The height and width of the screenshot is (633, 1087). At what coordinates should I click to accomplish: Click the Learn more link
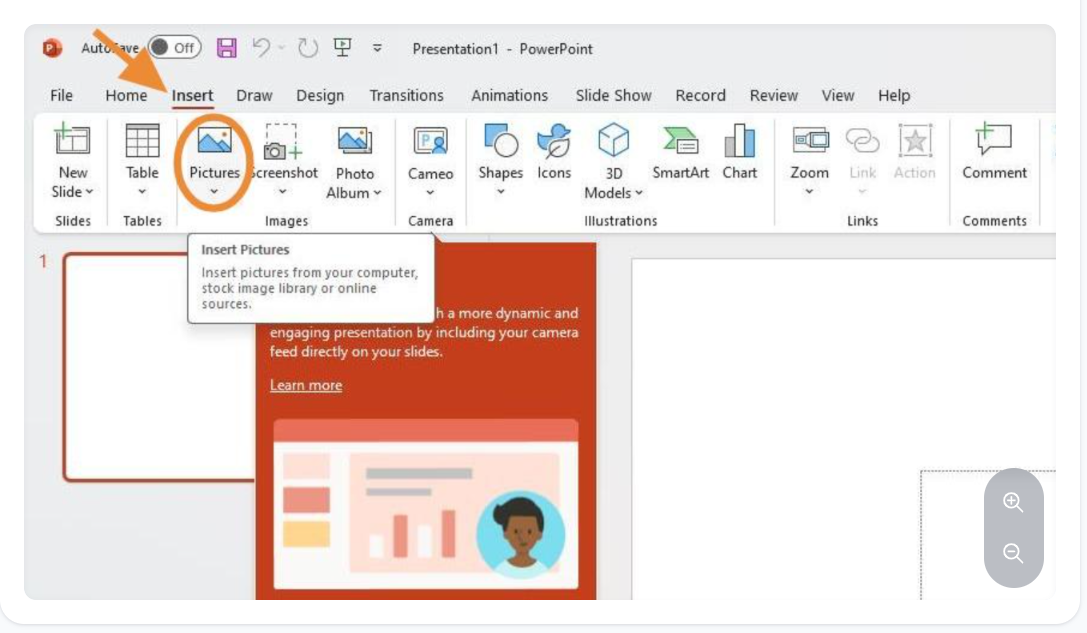tap(306, 385)
